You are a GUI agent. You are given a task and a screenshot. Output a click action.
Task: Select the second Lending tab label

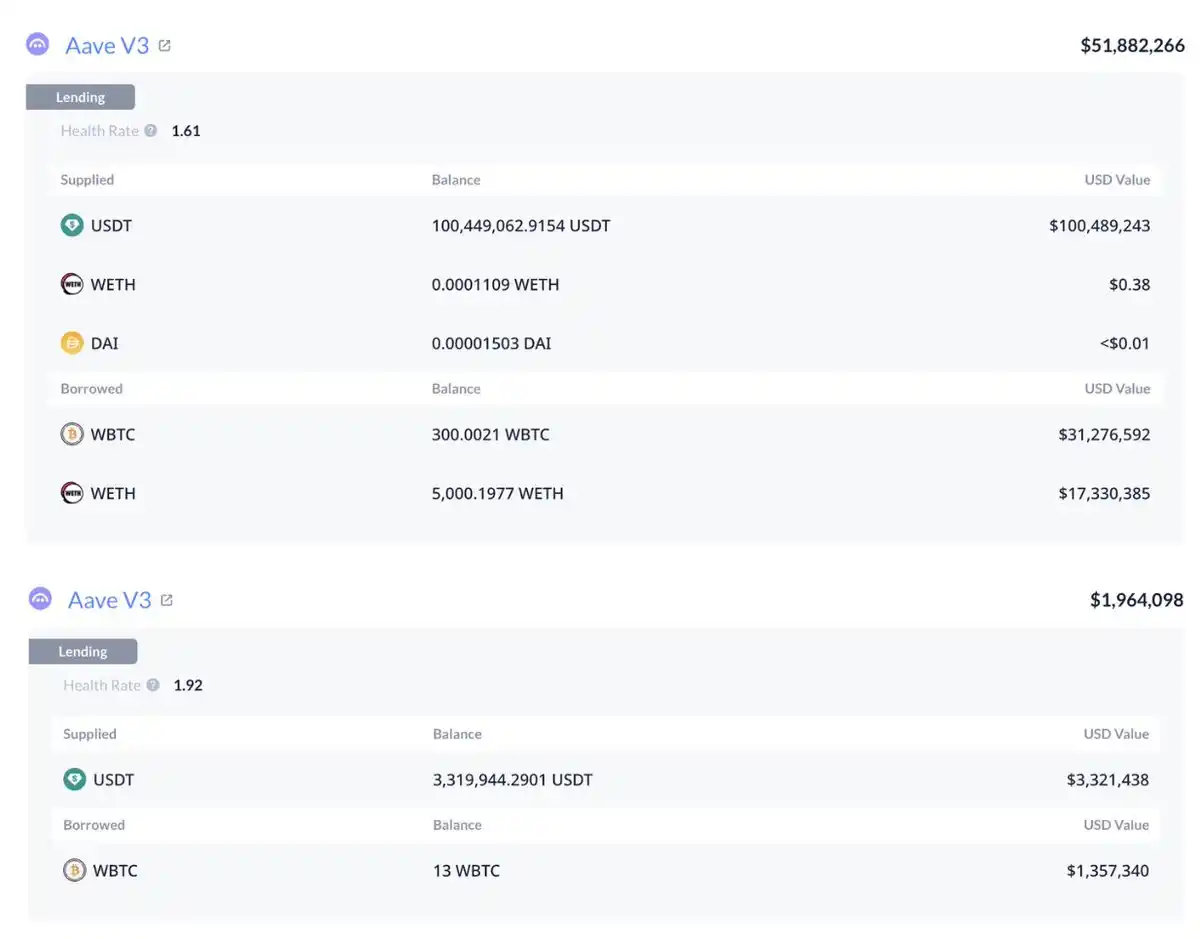pos(83,652)
